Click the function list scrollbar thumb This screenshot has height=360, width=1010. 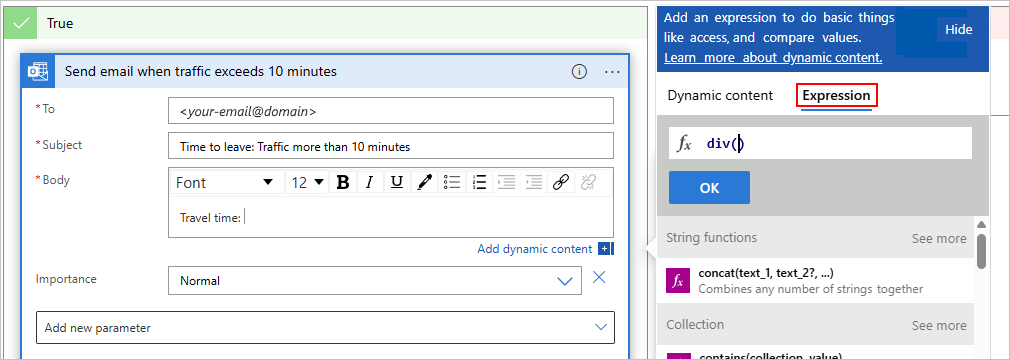point(981,251)
